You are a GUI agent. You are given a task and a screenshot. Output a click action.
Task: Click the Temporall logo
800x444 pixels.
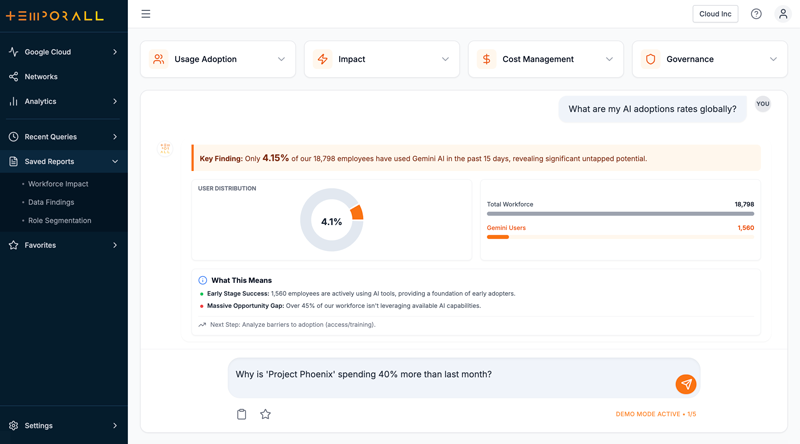coord(54,16)
